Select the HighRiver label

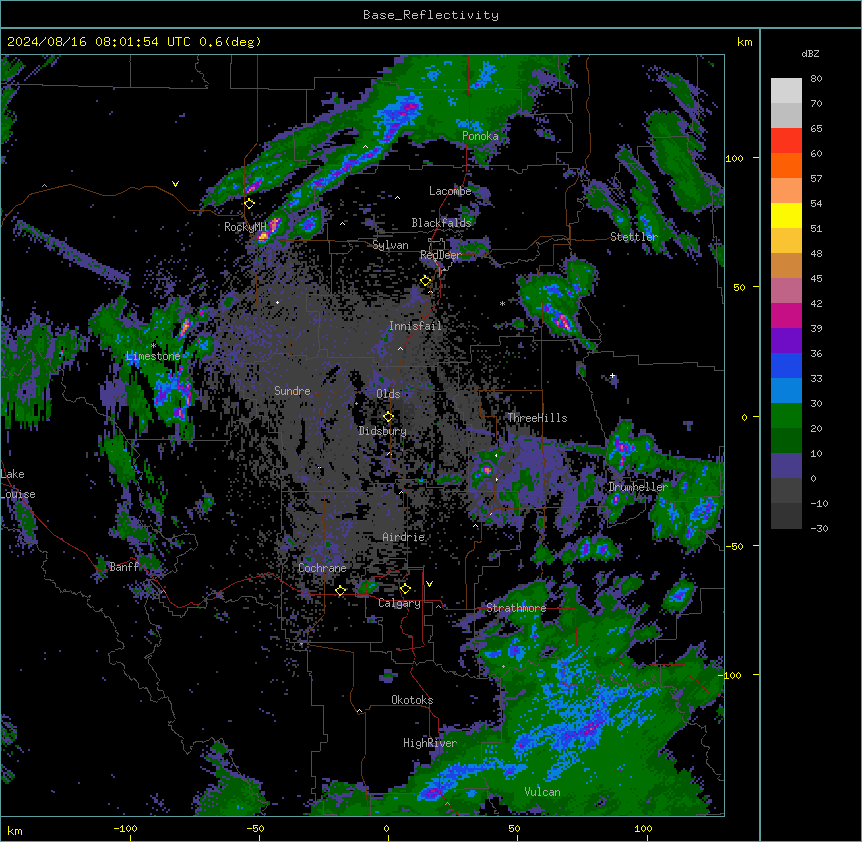430,743
